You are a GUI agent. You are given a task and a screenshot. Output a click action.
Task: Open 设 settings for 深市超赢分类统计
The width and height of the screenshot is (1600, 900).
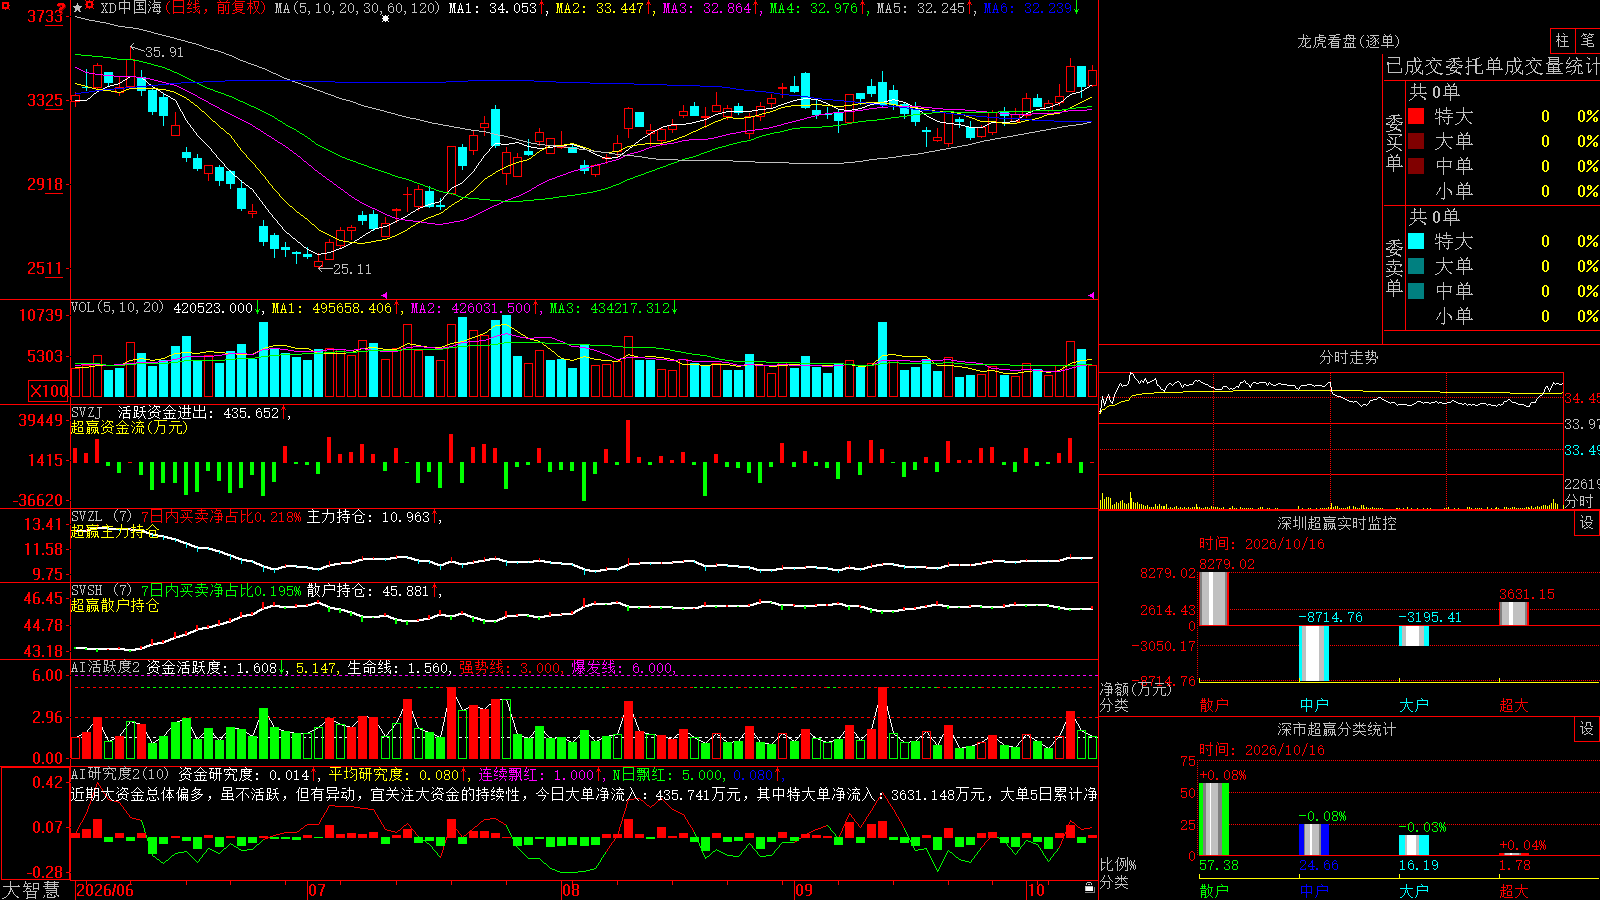[1587, 729]
